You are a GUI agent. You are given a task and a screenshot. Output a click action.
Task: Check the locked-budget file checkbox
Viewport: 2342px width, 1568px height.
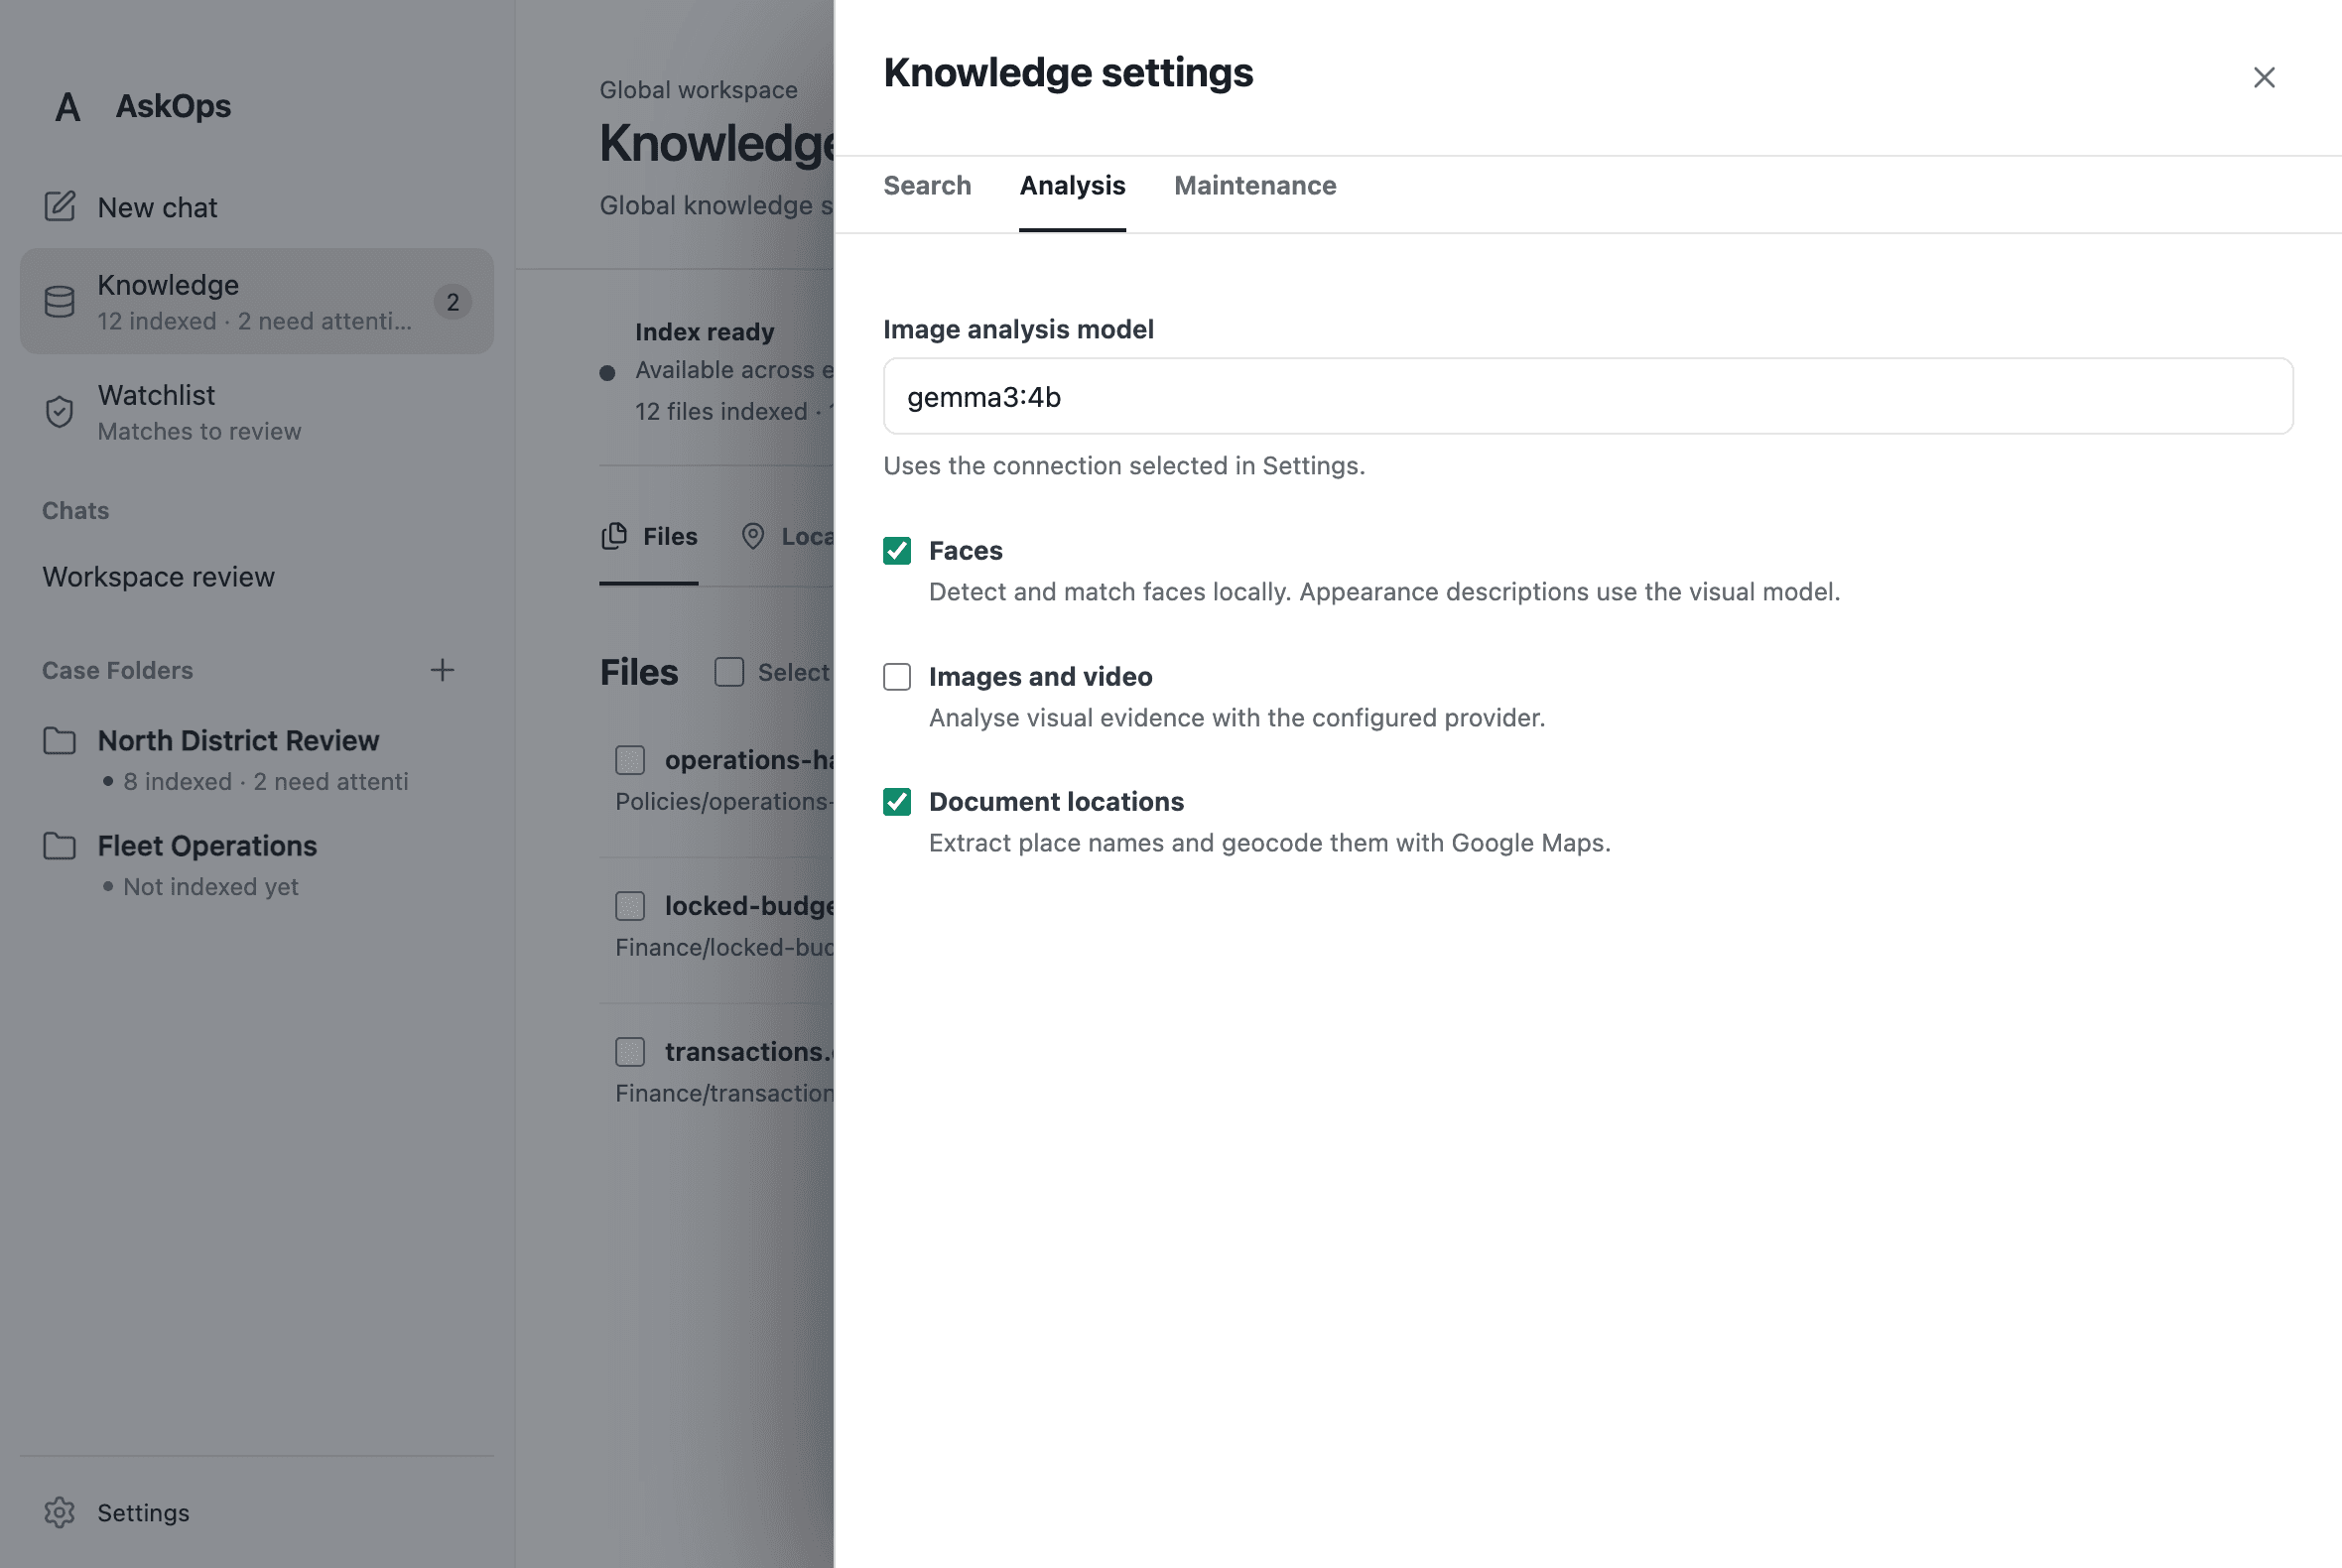click(630, 906)
